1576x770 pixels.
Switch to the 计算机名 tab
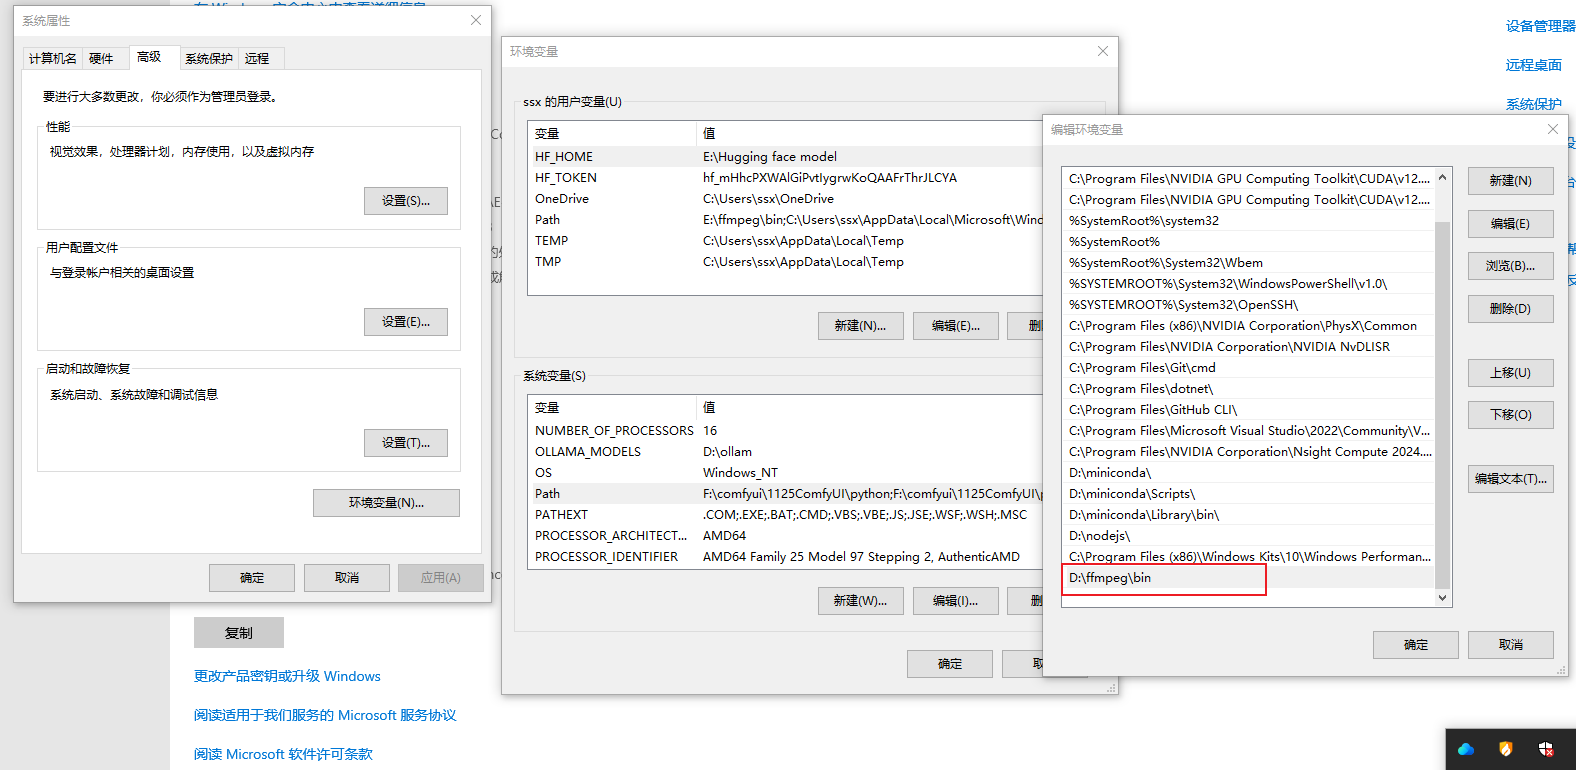coord(52,58)
